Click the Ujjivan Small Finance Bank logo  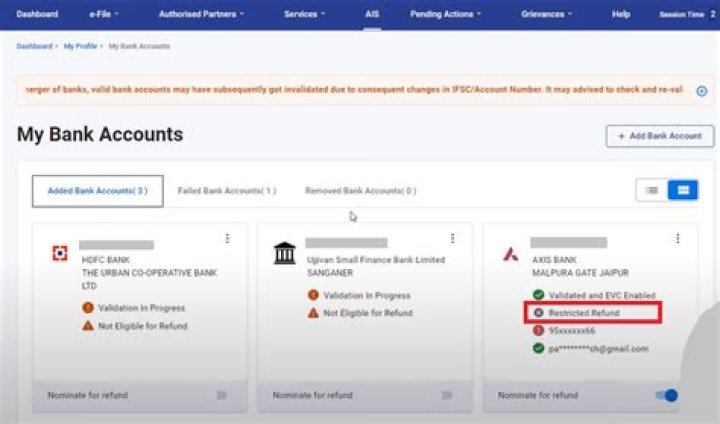point(285,253)
